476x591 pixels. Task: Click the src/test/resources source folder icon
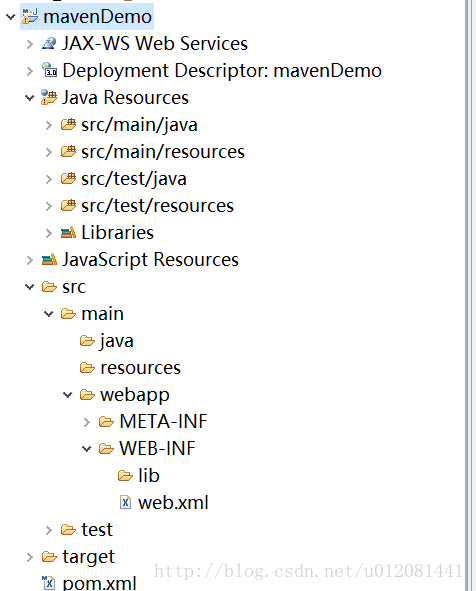click(68, 206)
